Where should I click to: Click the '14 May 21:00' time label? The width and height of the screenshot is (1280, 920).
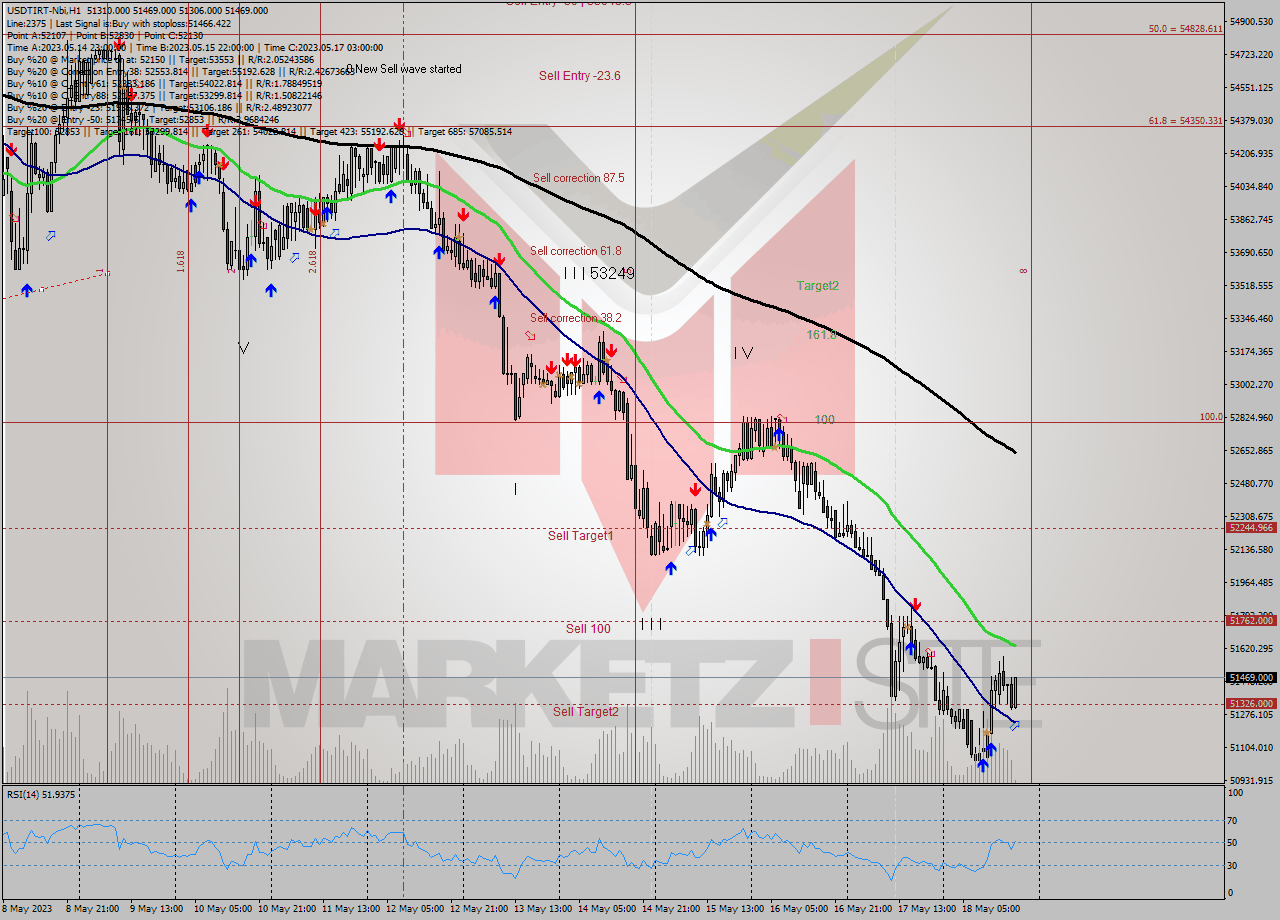click(671, 908)
